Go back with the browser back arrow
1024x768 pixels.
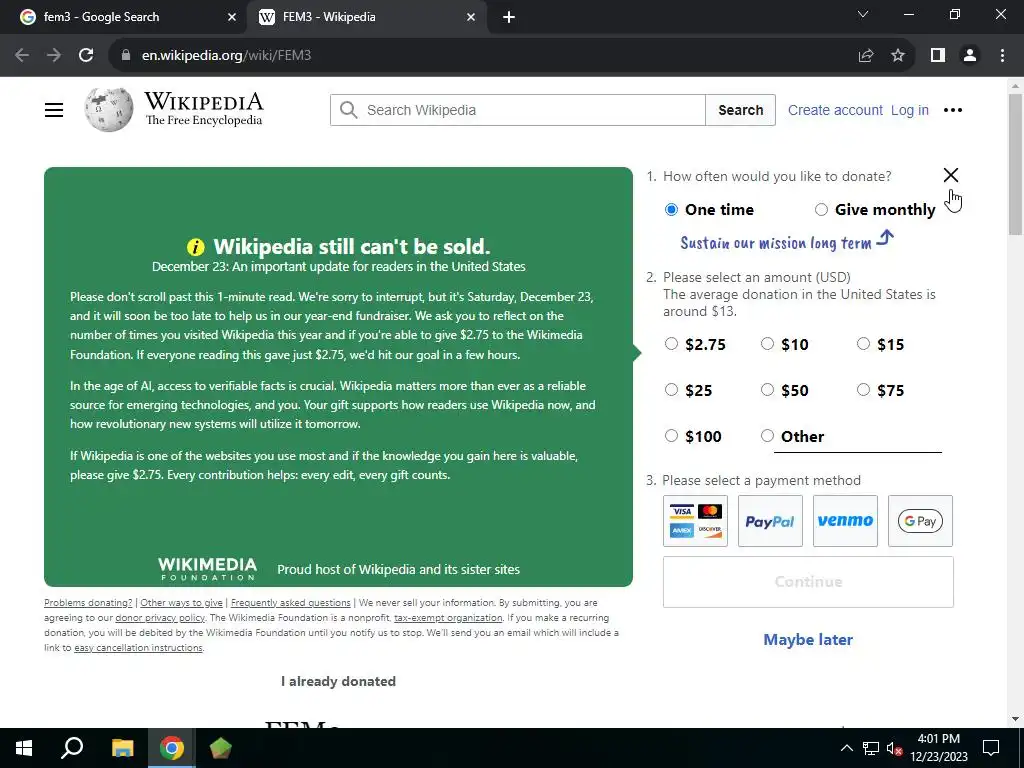22,56
